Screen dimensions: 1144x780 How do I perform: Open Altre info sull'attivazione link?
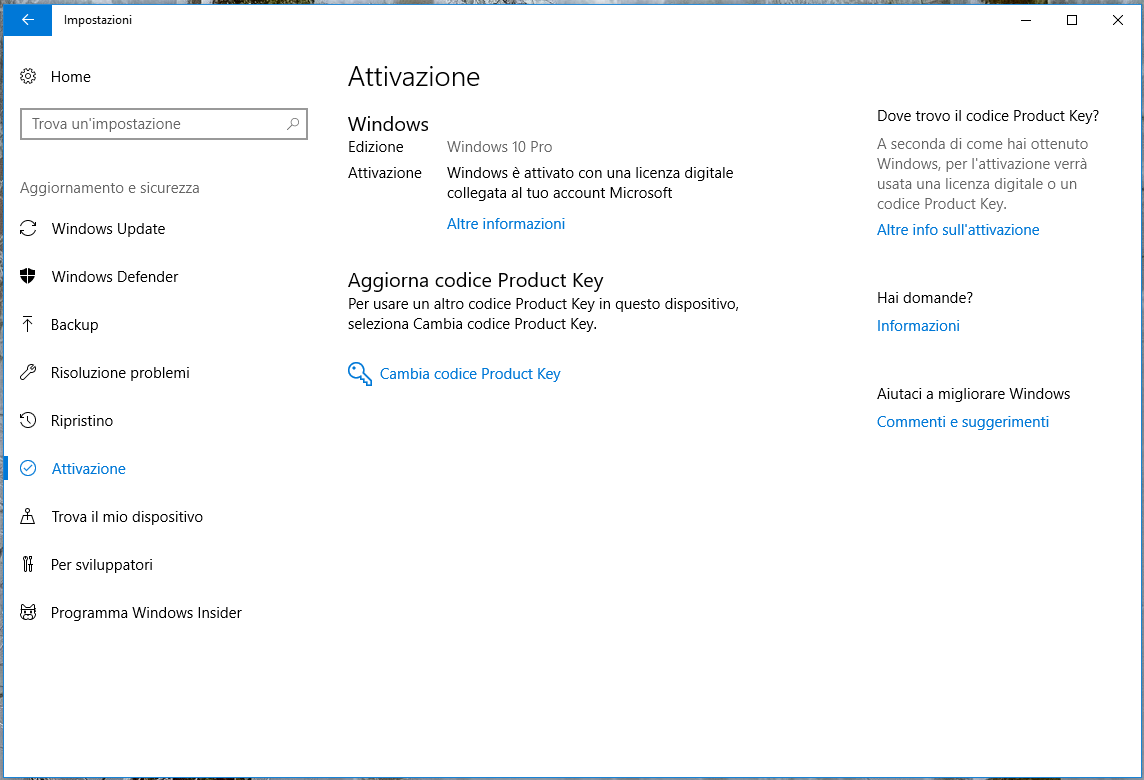(958, 230)
